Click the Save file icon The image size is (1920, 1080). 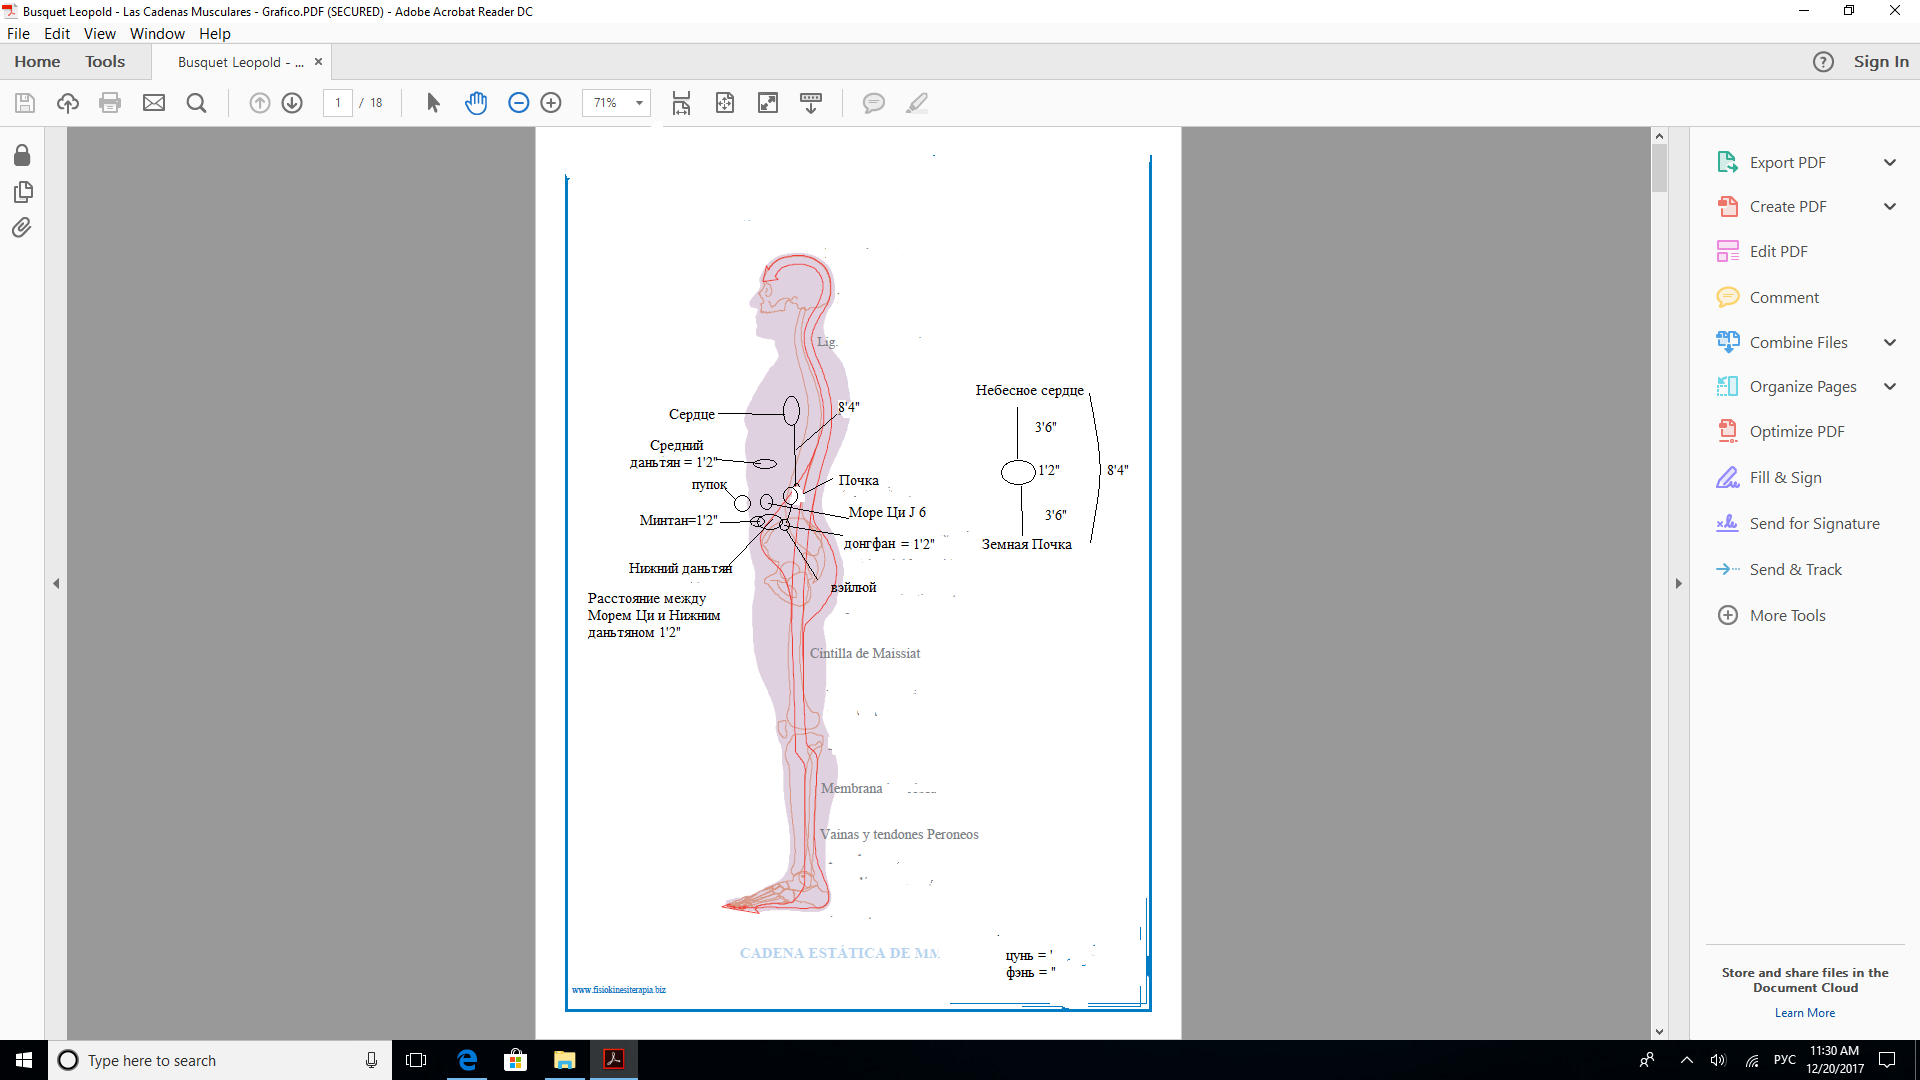point(25,103)
